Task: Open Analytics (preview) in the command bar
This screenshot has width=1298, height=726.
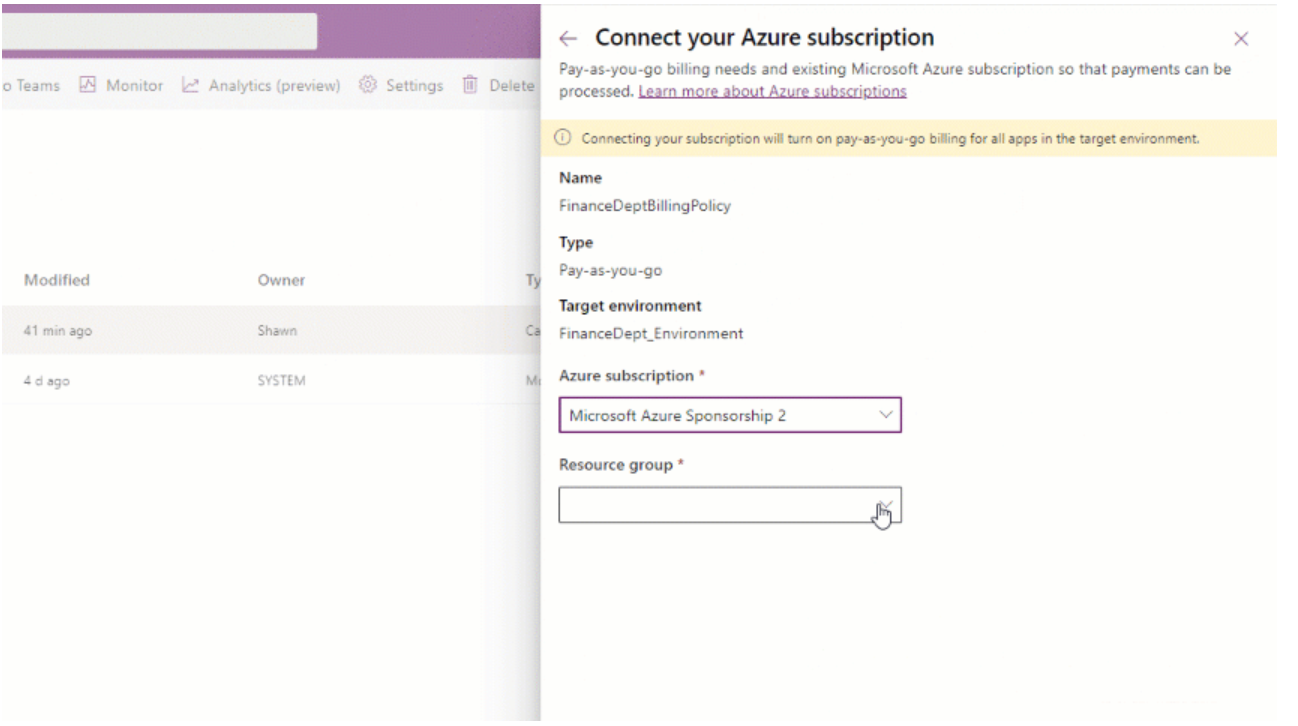Action: point(261,86)
